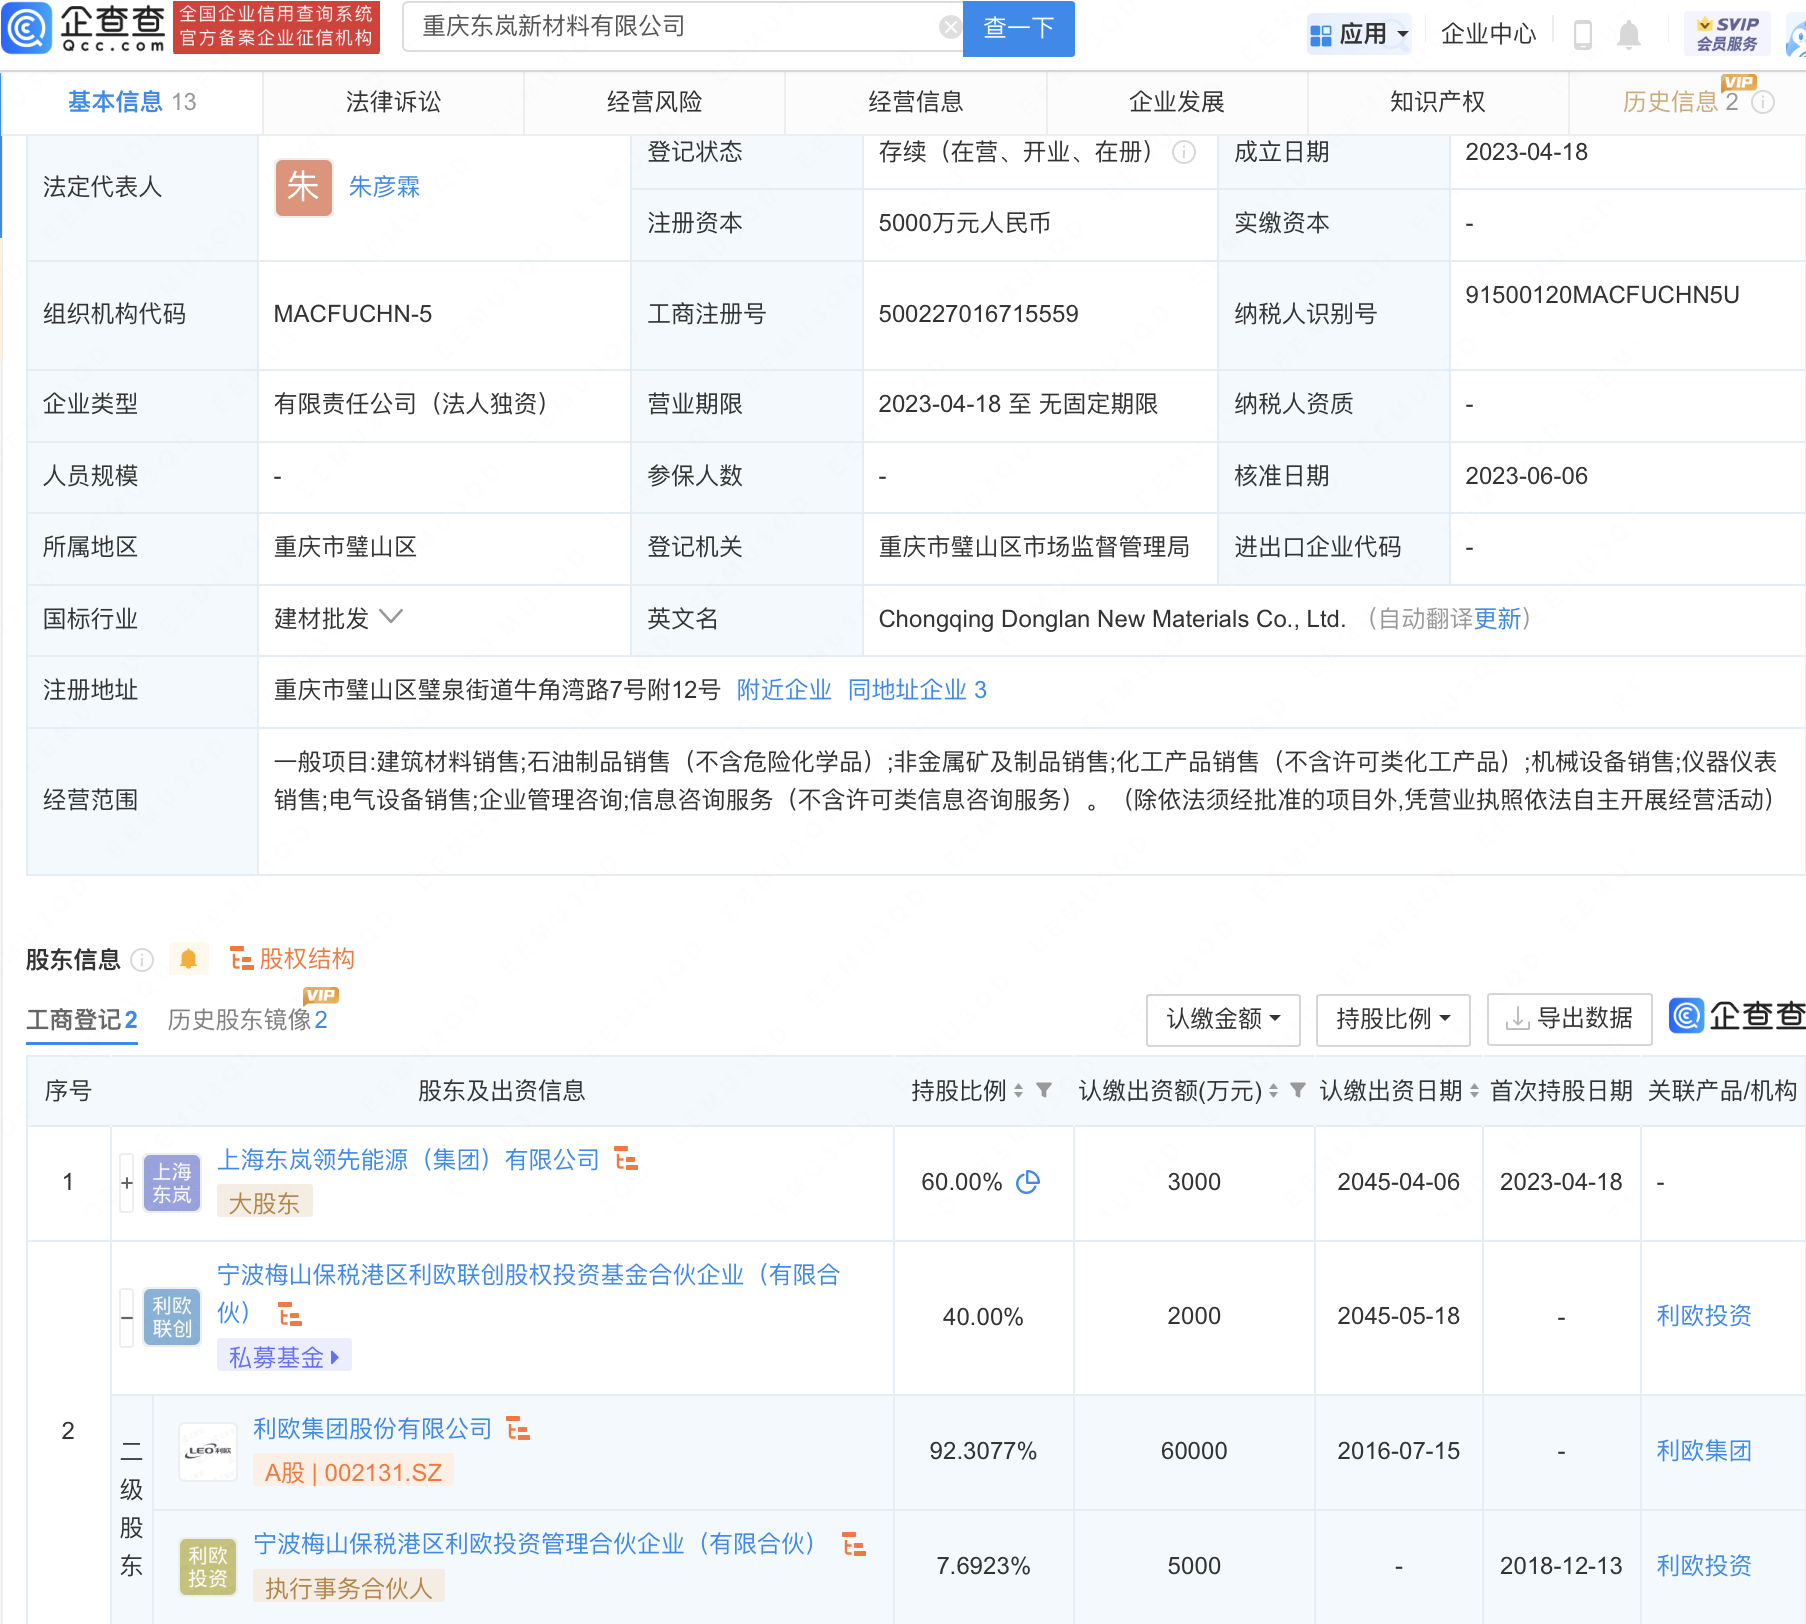
Task: Switch to the 经营信息 tab
Action: point(915,102)
